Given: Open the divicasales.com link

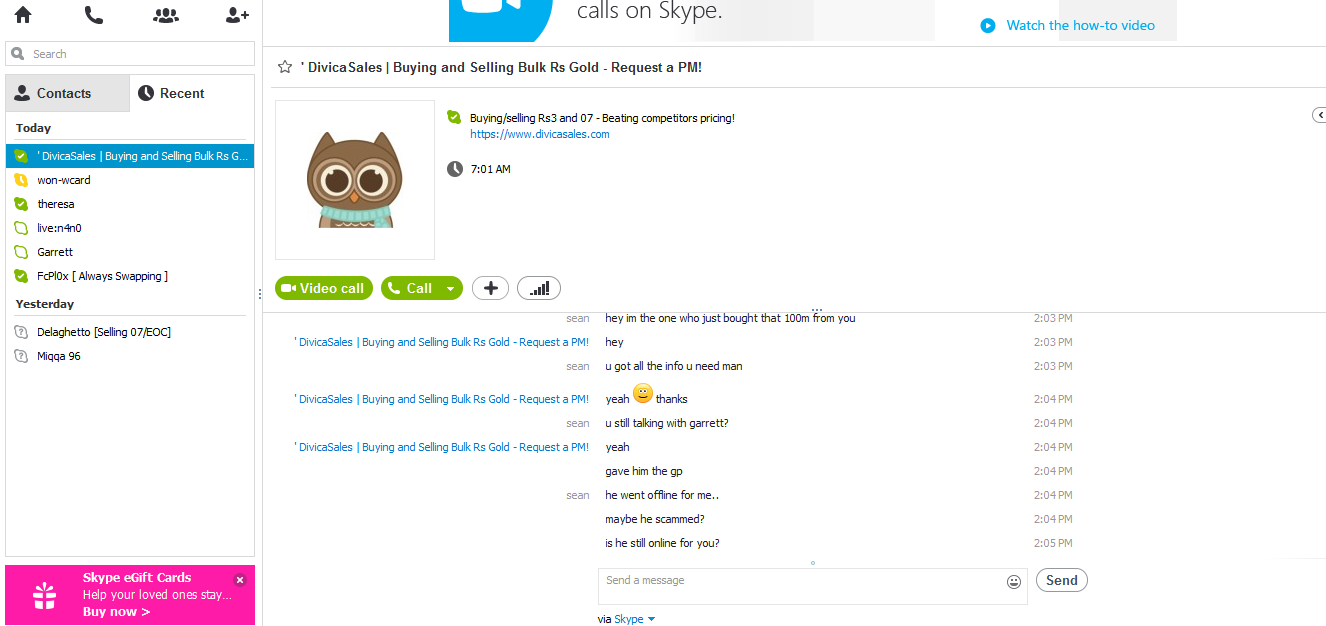Looking at the screenshot, I should pos(540,134).
